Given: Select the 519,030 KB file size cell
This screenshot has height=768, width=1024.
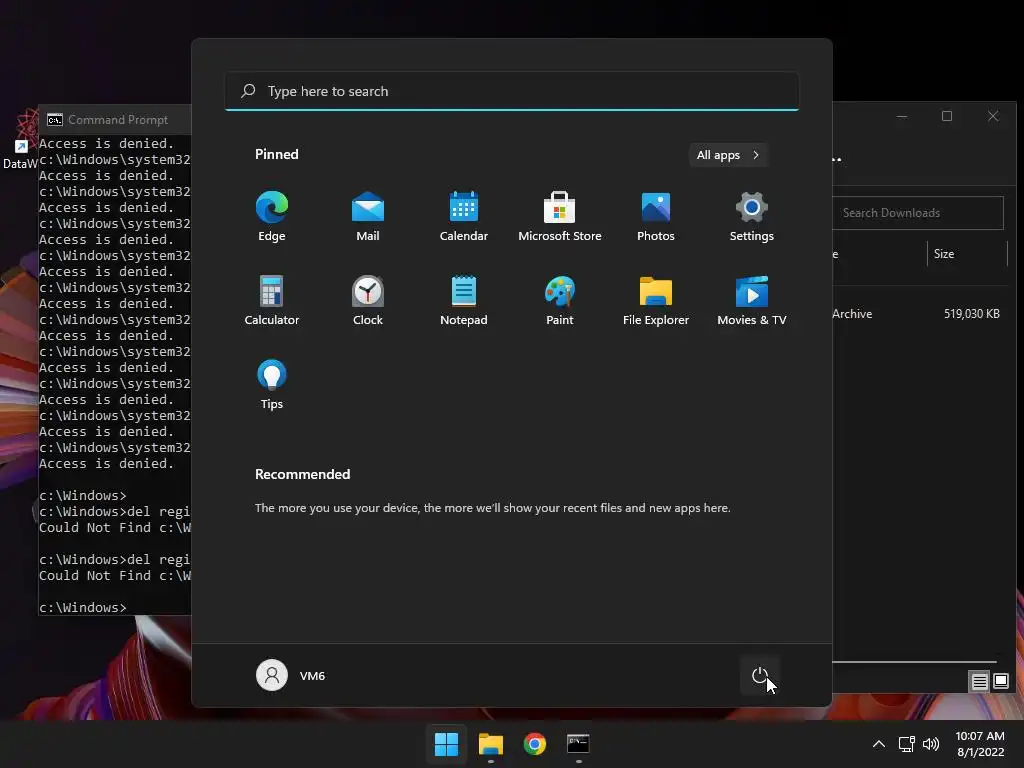Looking at the screenshot, I should point(971,313).
